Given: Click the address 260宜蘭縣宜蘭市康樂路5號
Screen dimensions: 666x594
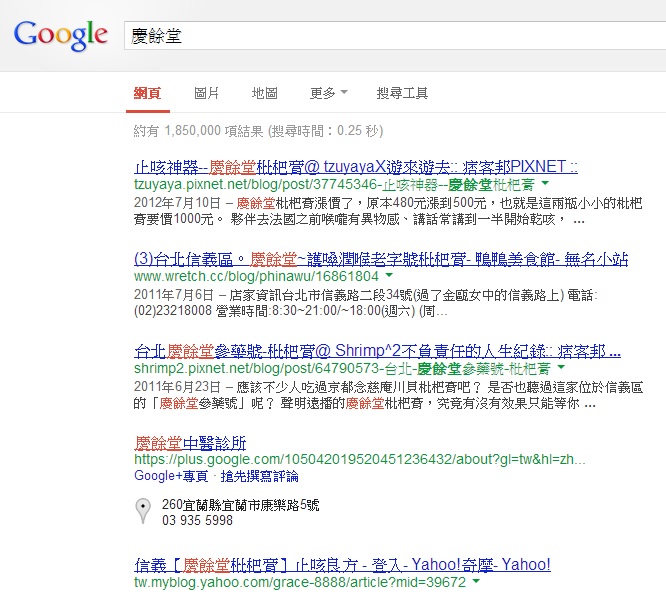Looking at the screenshot, I should [240, 505].
